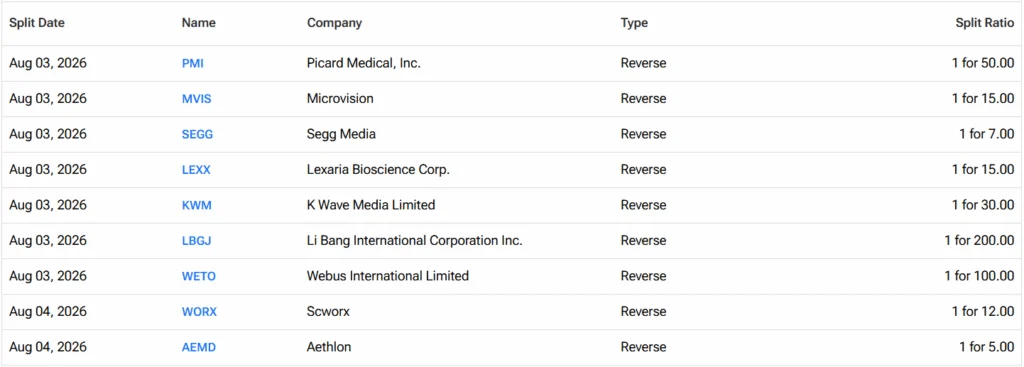Select the Aug 04, 2026 date for Scworx

click(x=48, y=311)
